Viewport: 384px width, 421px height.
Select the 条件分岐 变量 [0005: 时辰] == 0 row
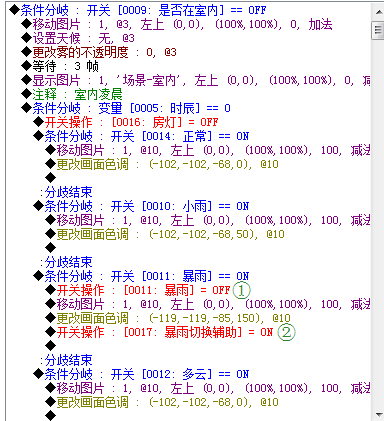126,108
